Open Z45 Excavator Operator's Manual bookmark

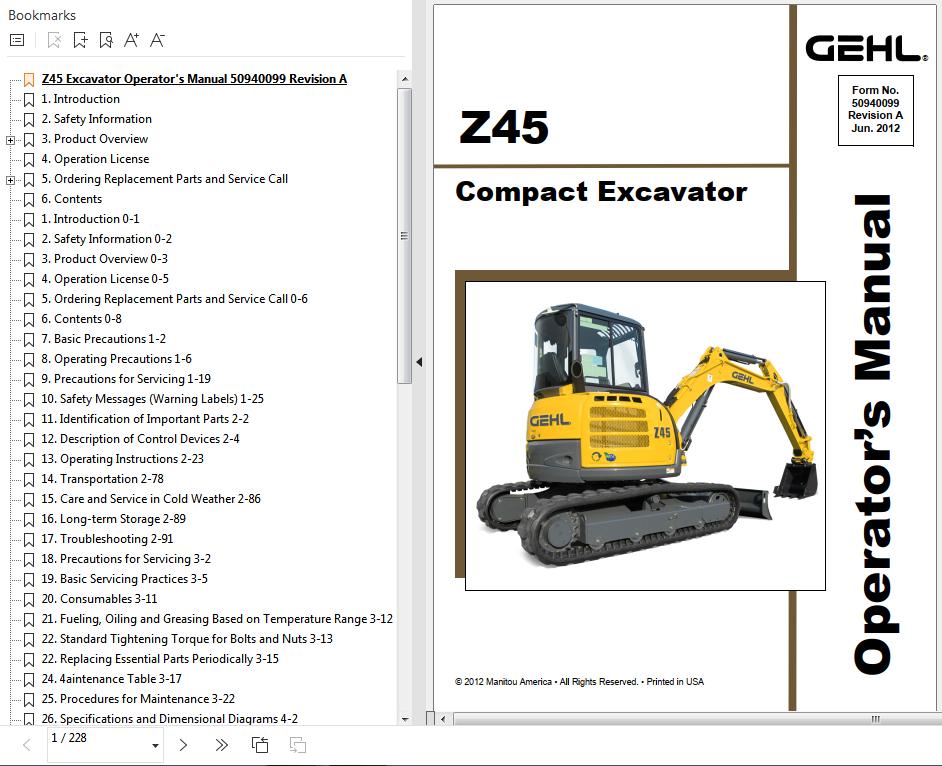pos(194,79)
